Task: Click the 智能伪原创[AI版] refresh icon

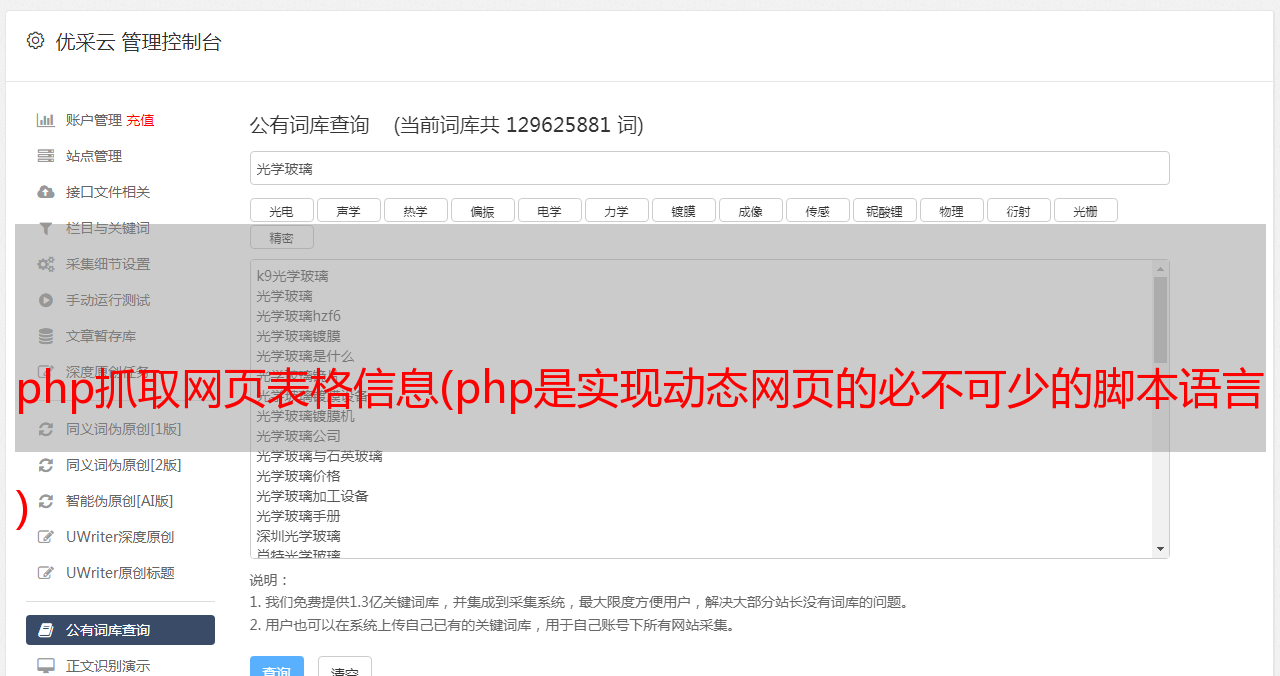Action: (46, 501)
